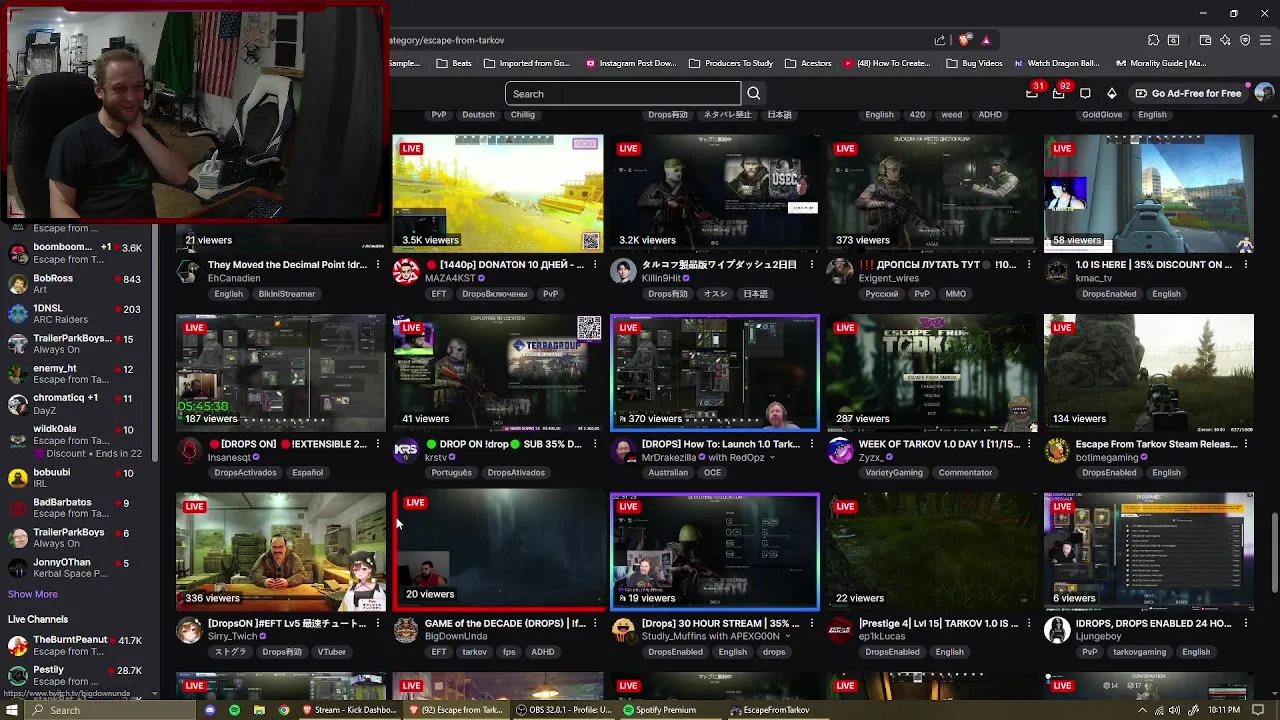Open Discord from the taskbar
Viewport: 1280px width, 720px height.
210,710
